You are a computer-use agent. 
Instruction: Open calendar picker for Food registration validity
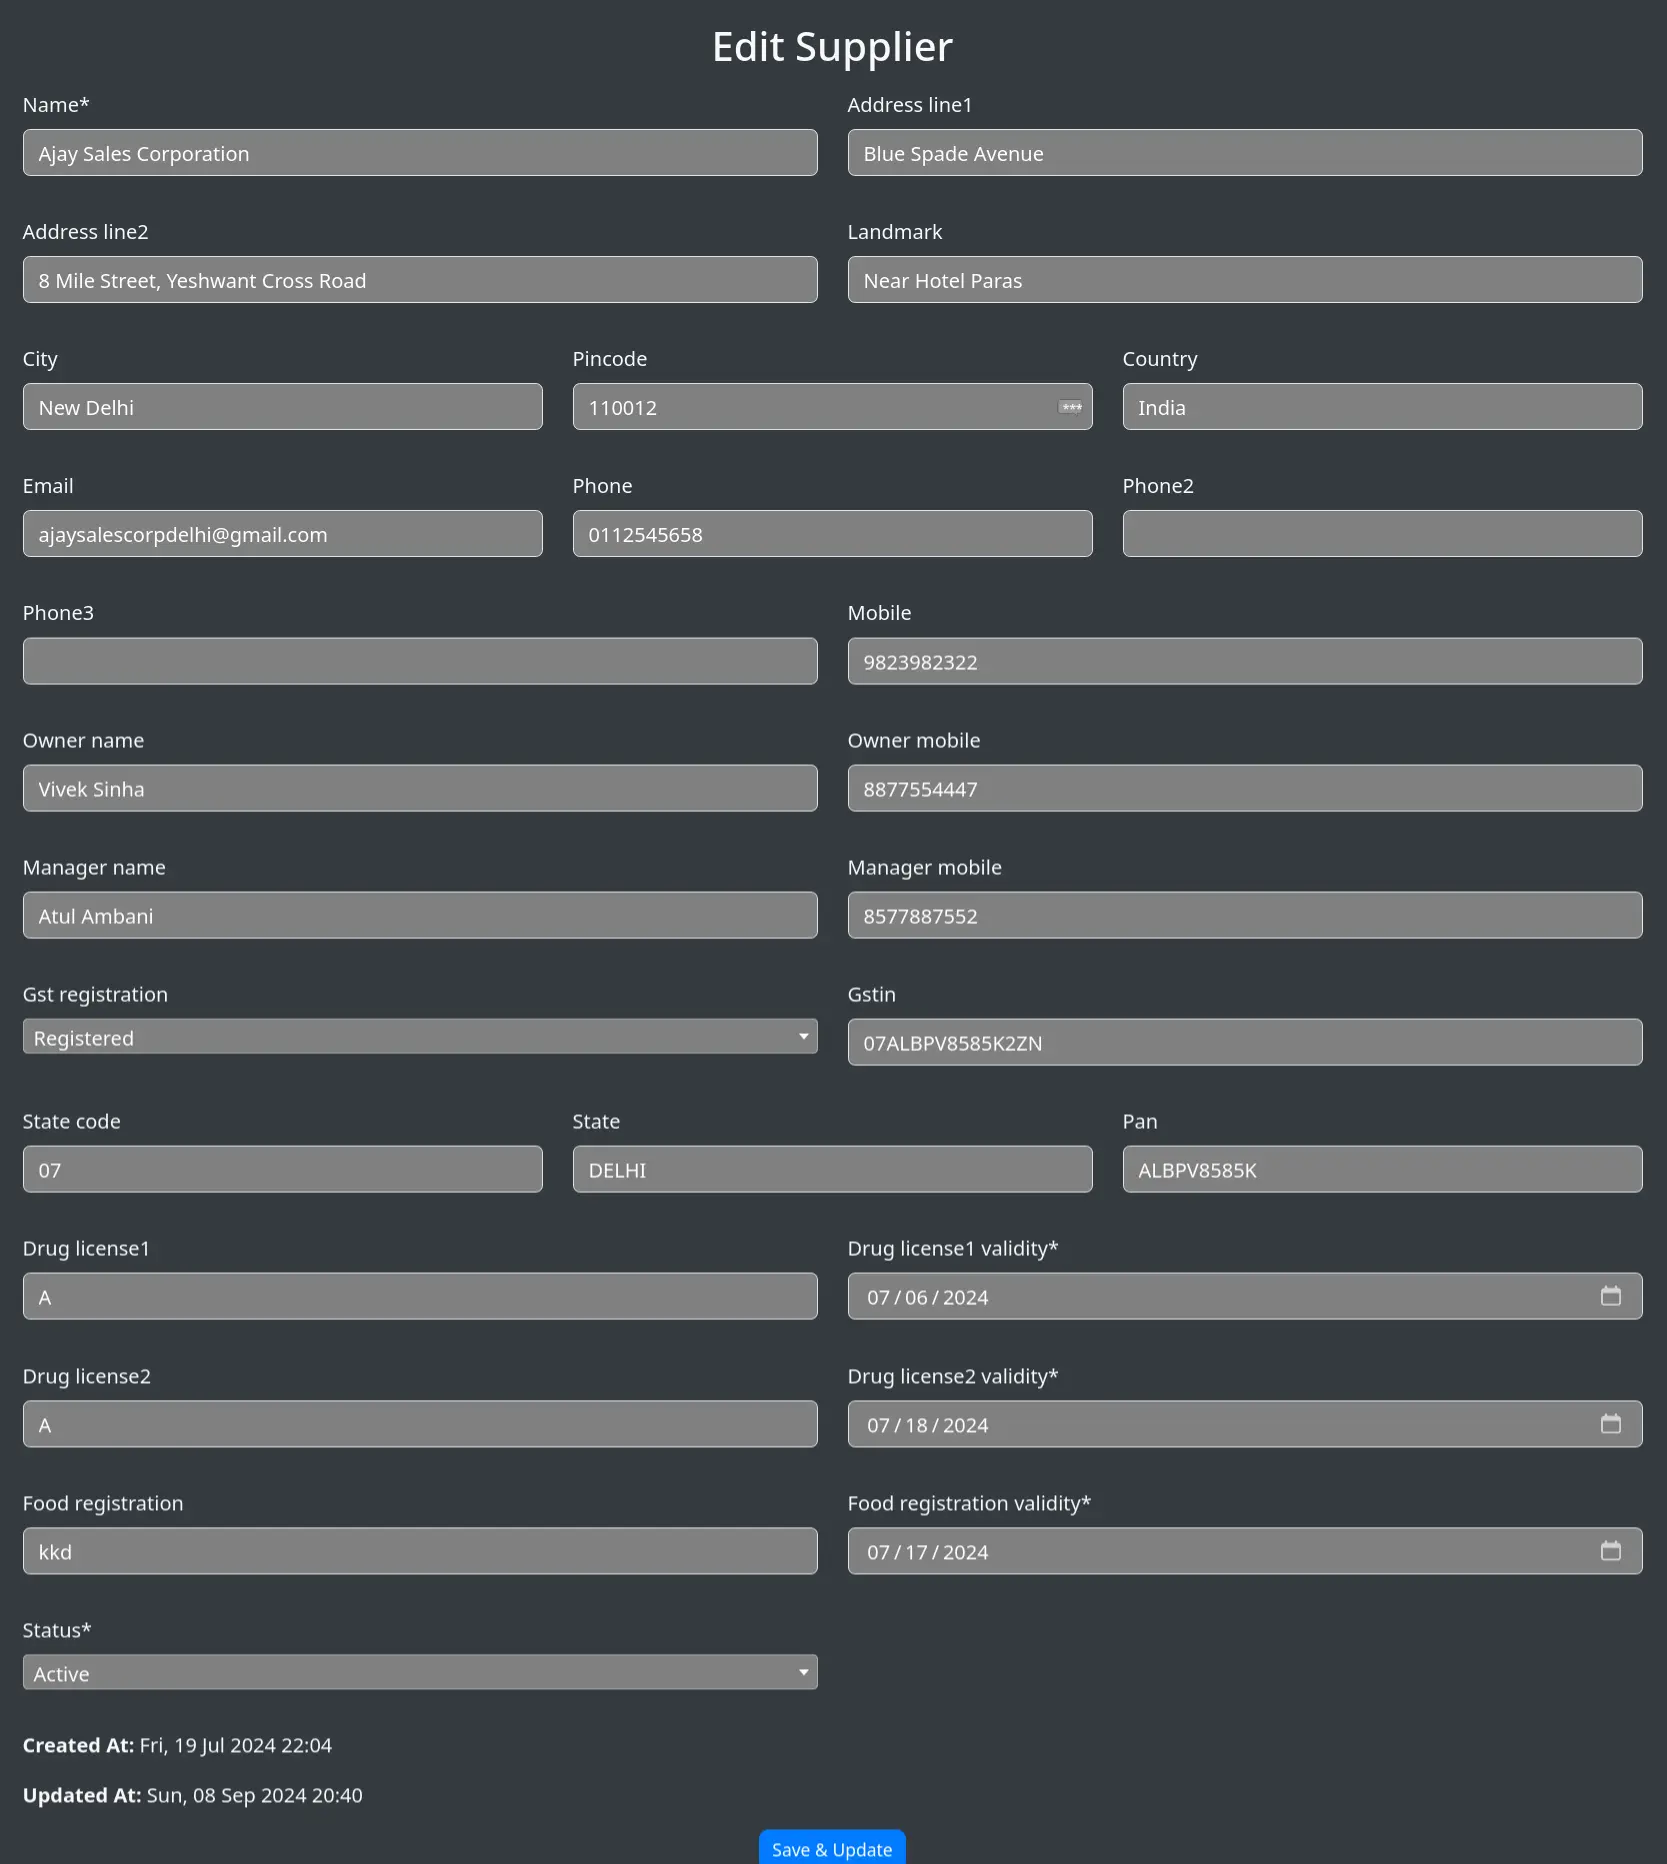(1610, 1551)
